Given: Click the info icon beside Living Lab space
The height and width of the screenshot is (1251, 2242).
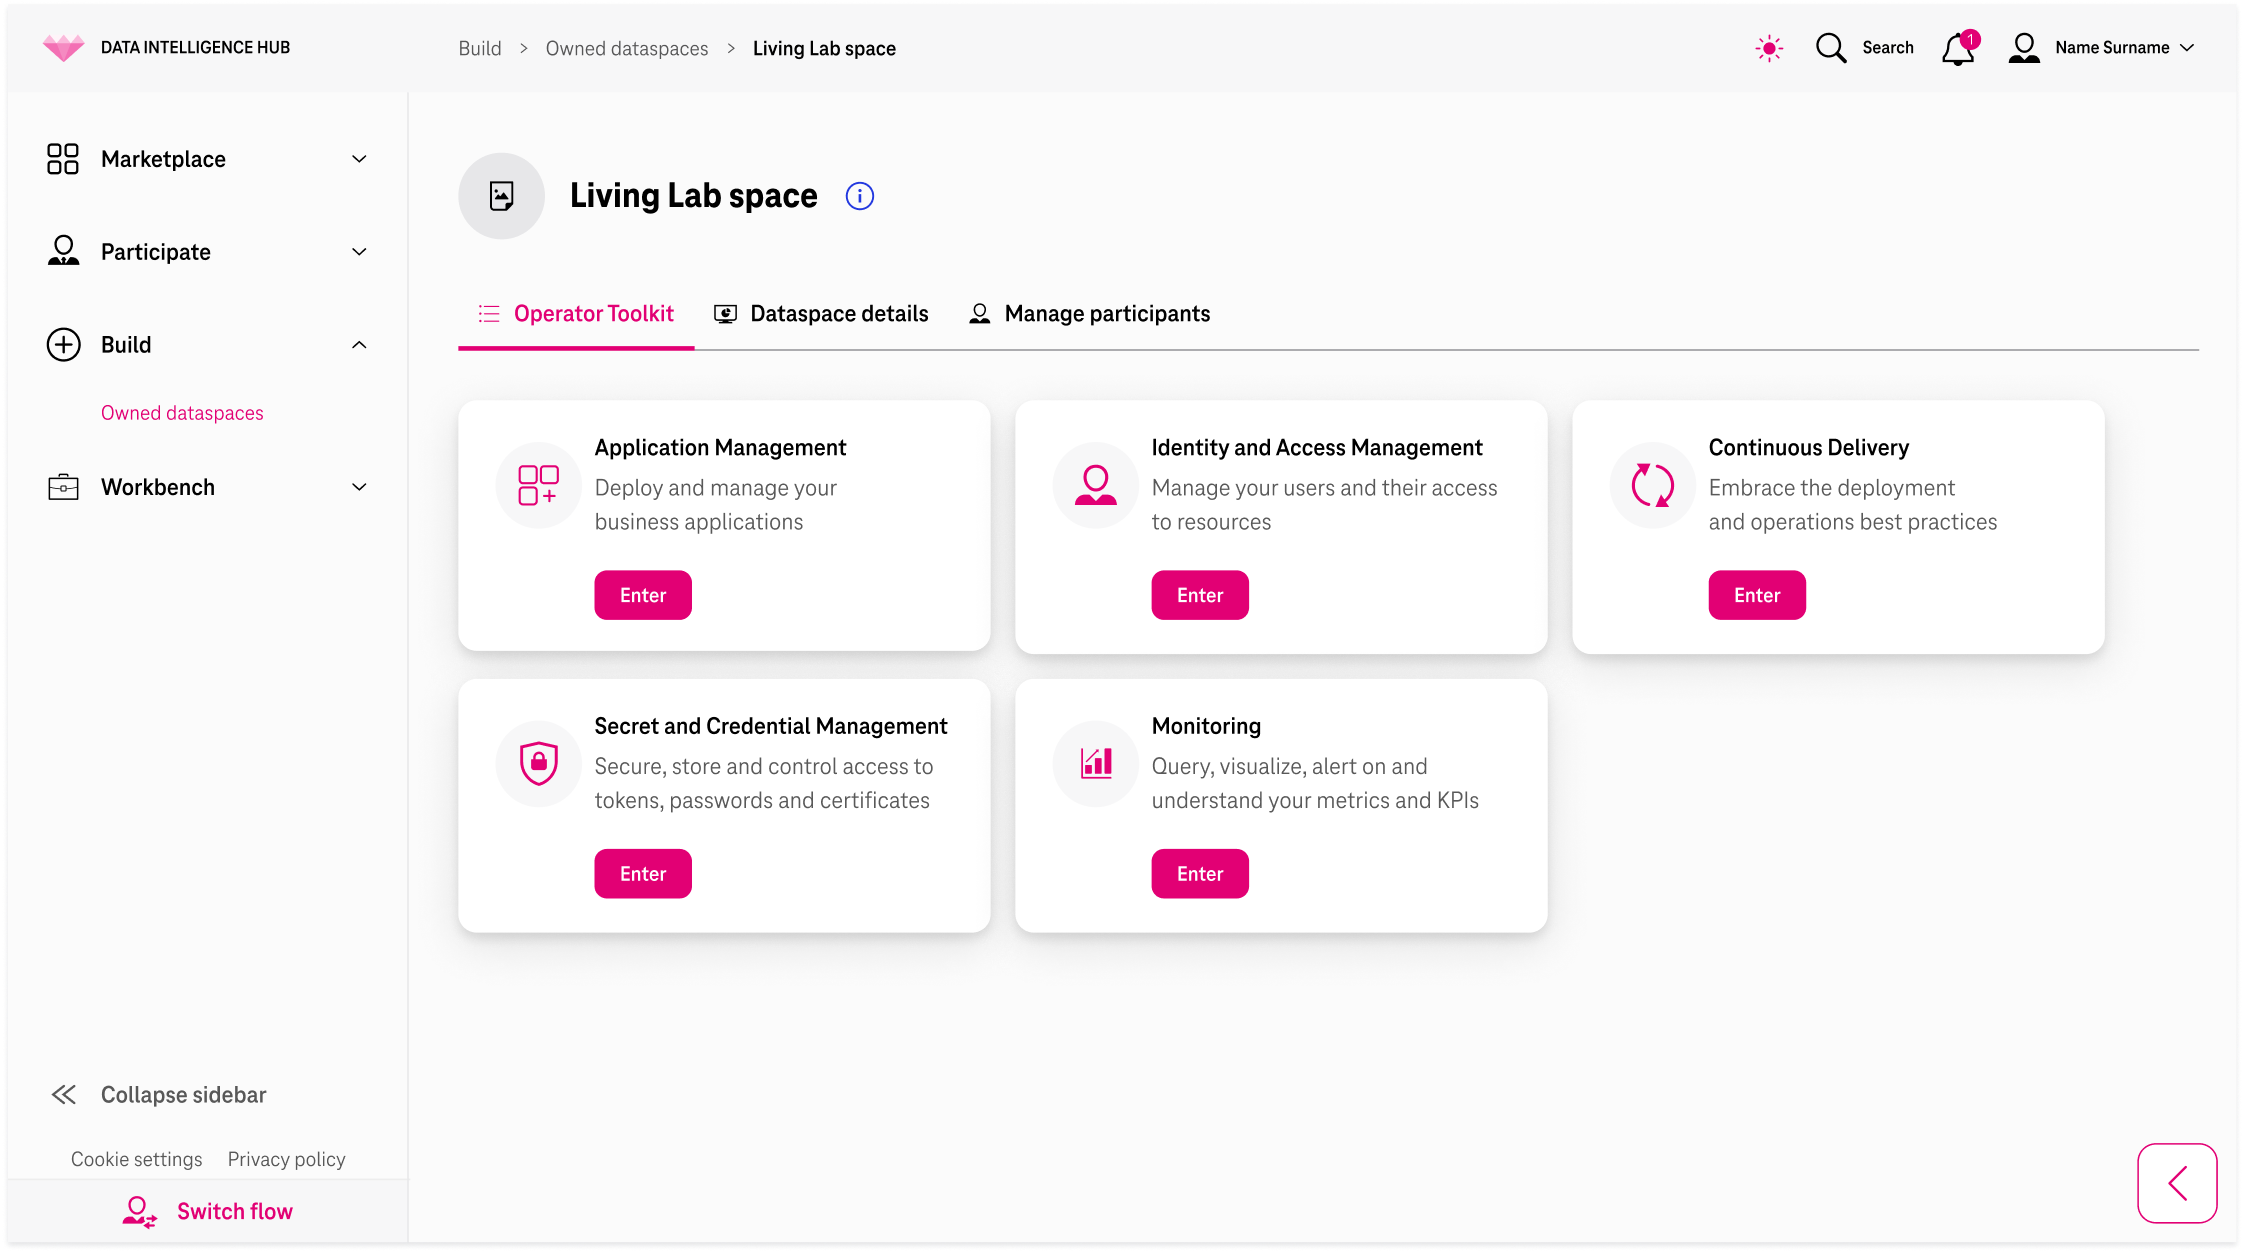Looking at the screenshot, I should pyautogui.click(x=859, y=196).
